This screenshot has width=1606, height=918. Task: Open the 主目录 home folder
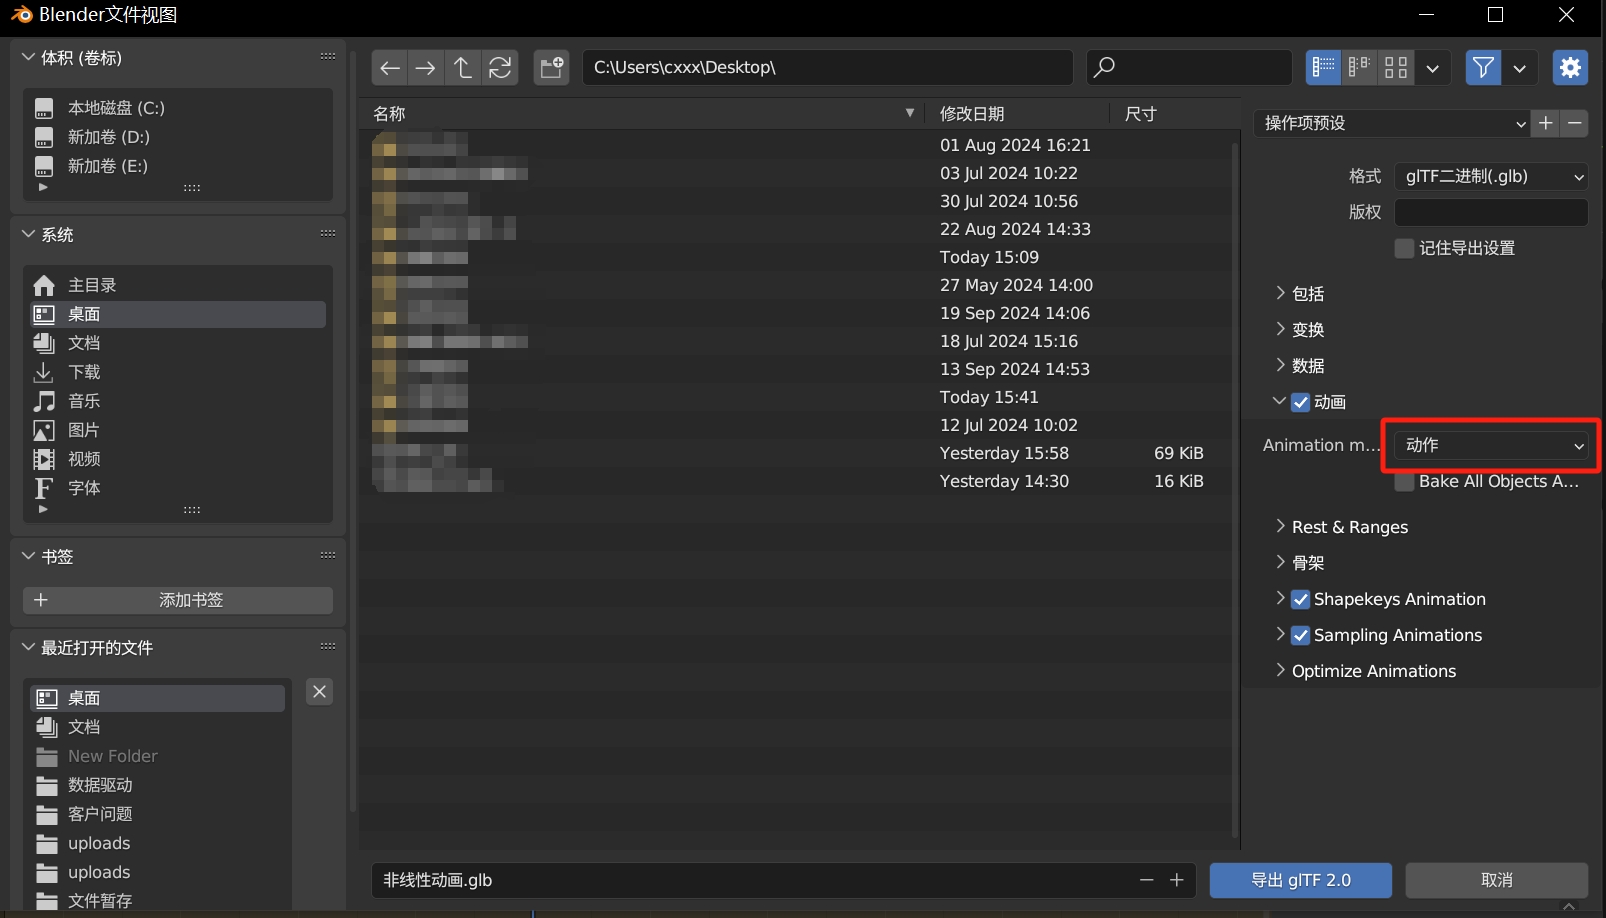[178, 285]
